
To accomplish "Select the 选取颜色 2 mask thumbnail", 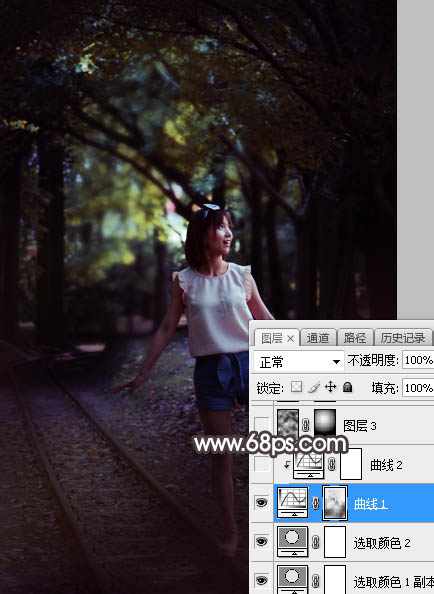I will click(x=335, y=542).
